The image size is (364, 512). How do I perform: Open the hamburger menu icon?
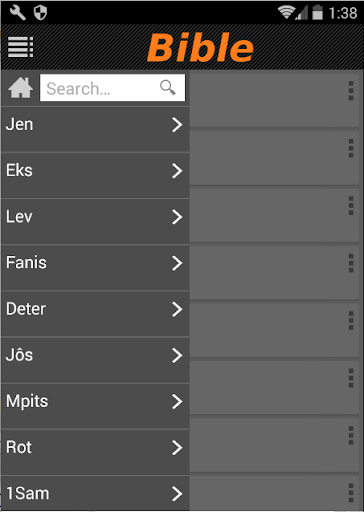[20, 47]
